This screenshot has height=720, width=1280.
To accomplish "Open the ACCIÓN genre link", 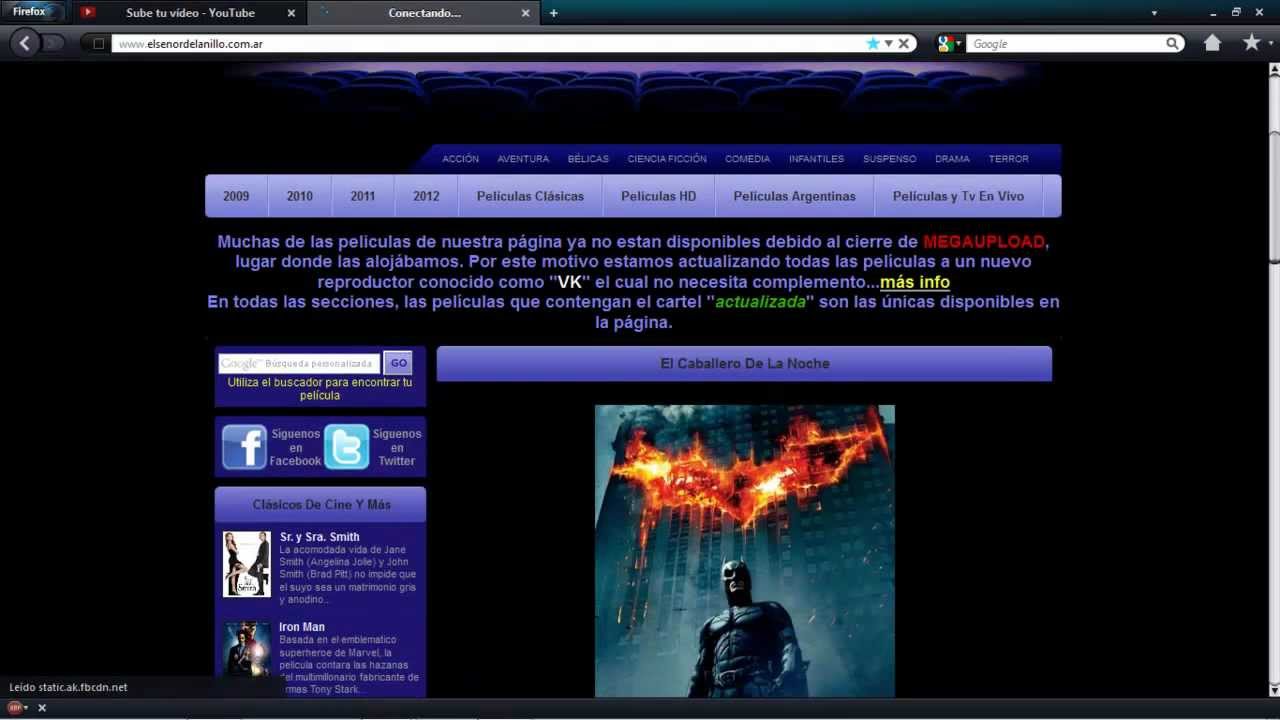I will pos(461,159).
